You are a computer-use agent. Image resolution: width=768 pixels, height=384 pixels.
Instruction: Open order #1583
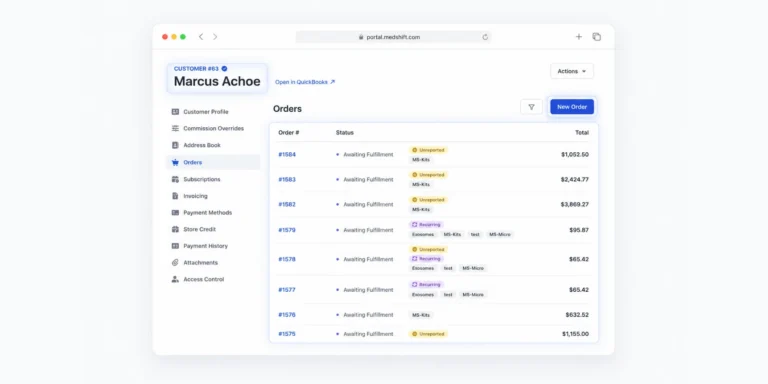click(287, 179)
